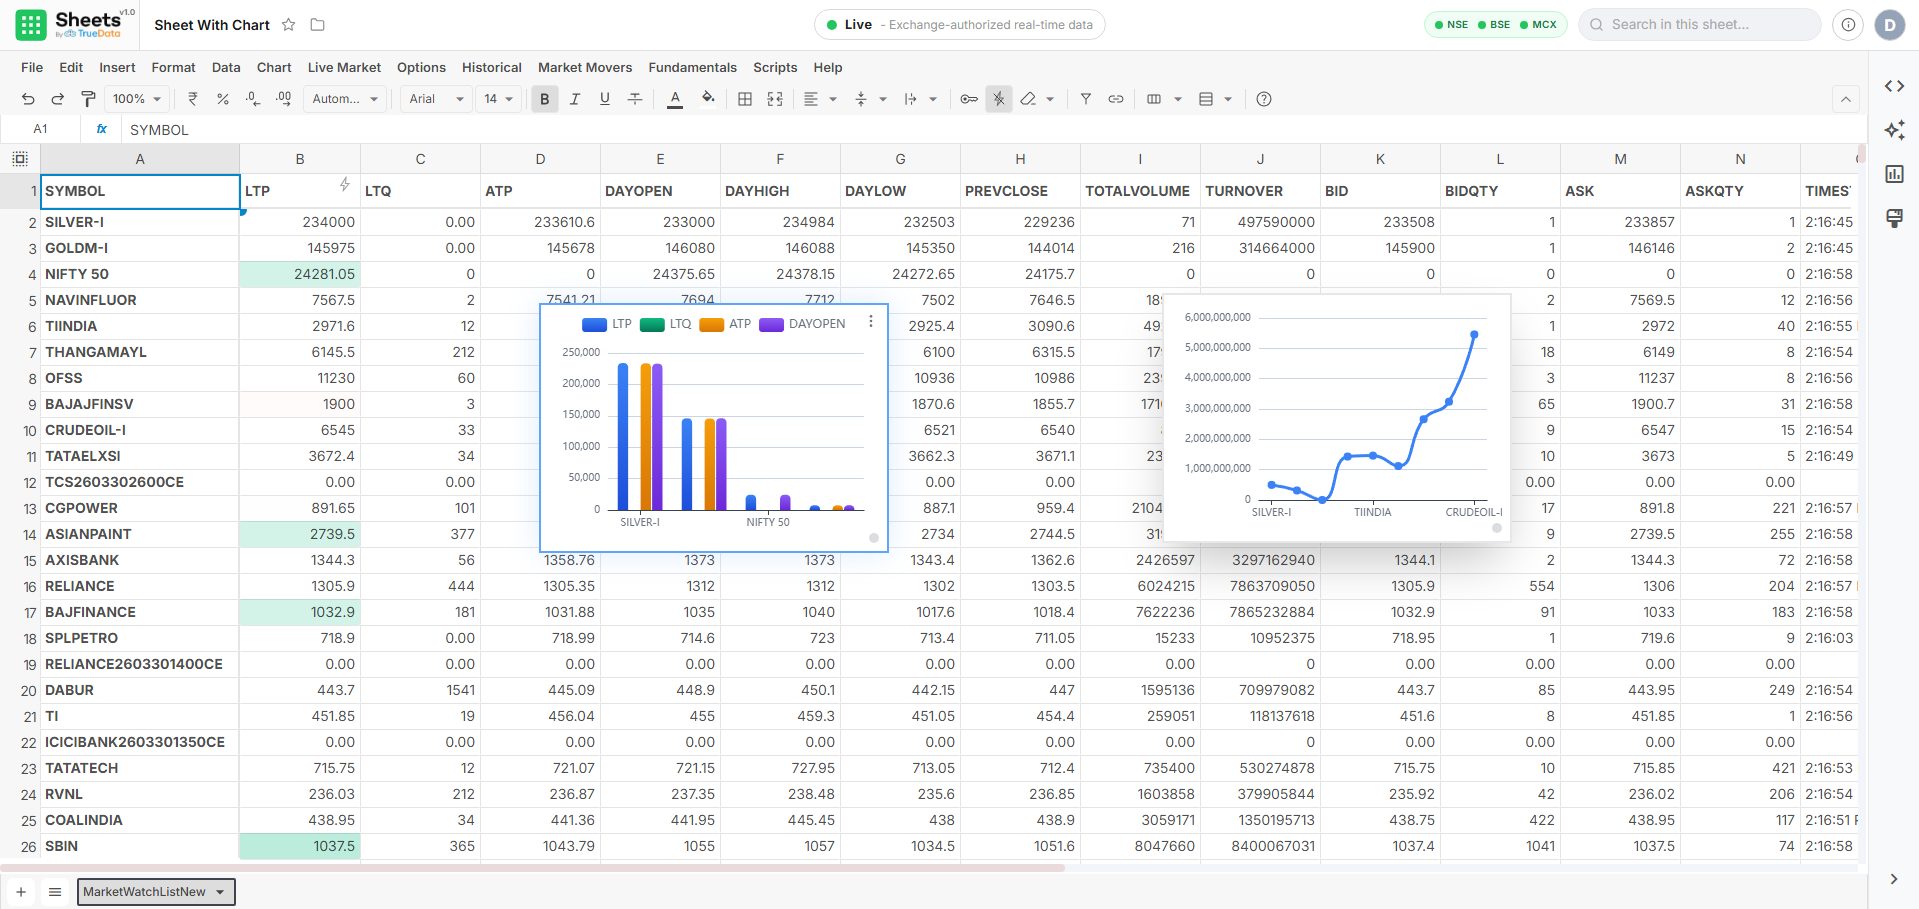Open the zoom level dropdown

click(137, 99)
